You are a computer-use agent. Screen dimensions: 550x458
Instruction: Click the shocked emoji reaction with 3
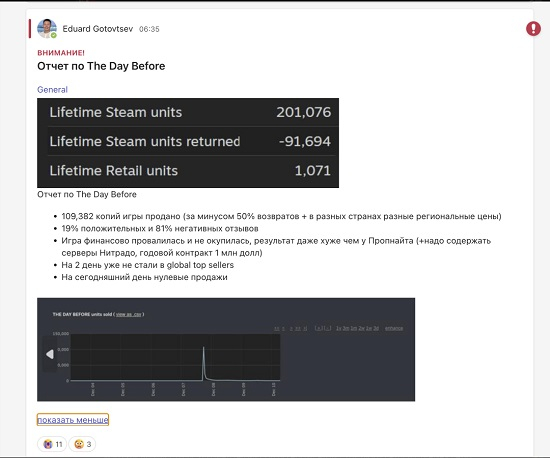pos(82,444)
